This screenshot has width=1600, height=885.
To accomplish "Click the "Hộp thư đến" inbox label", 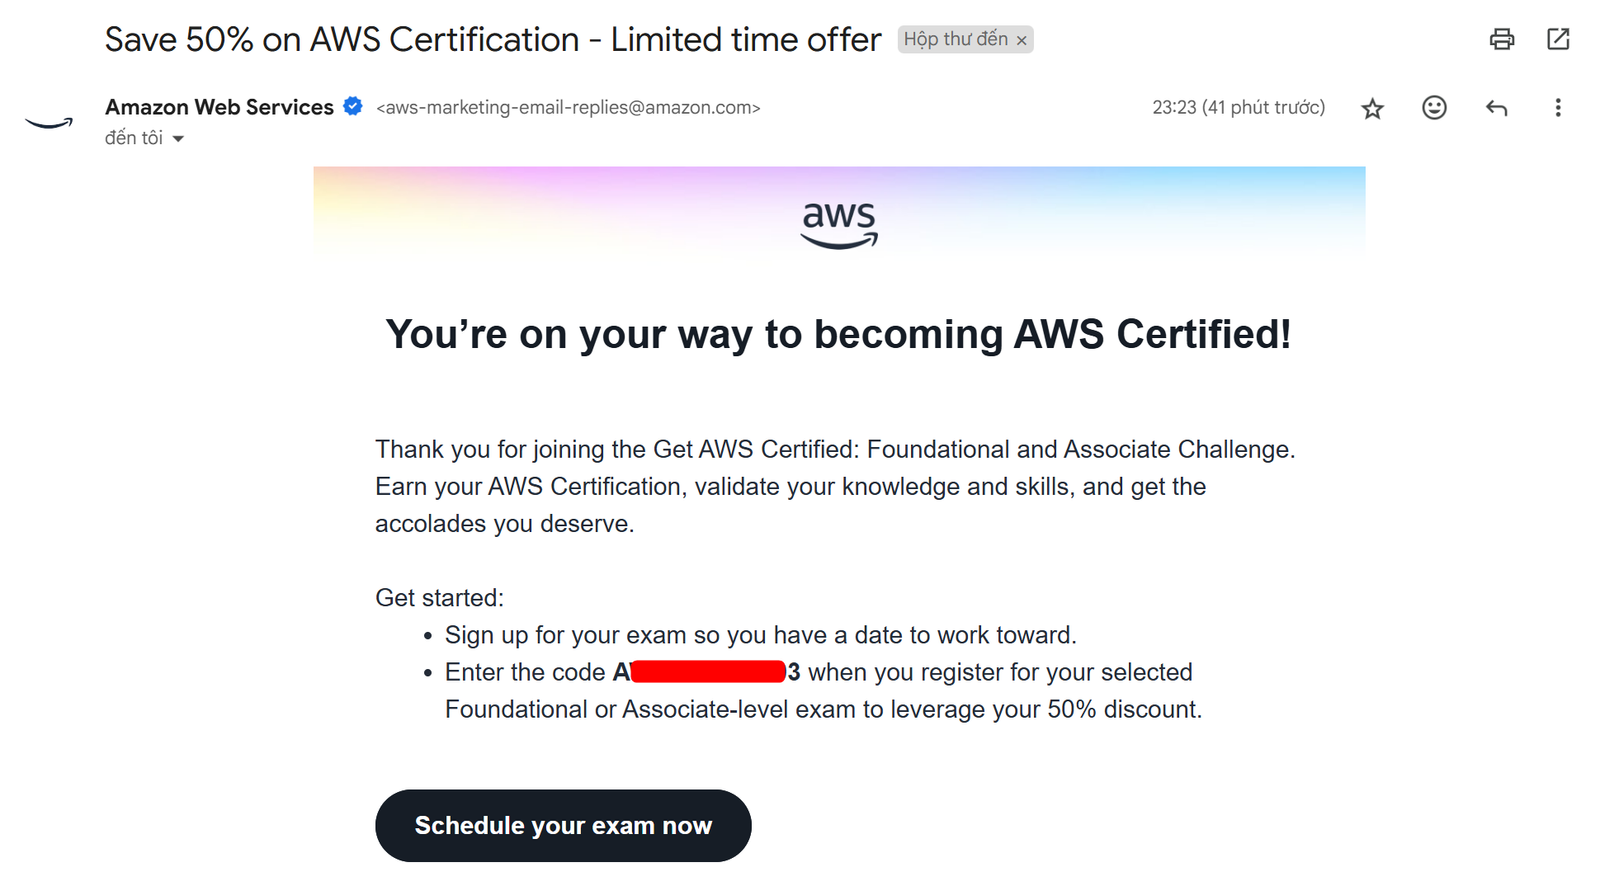I will [x=956, y=39].
